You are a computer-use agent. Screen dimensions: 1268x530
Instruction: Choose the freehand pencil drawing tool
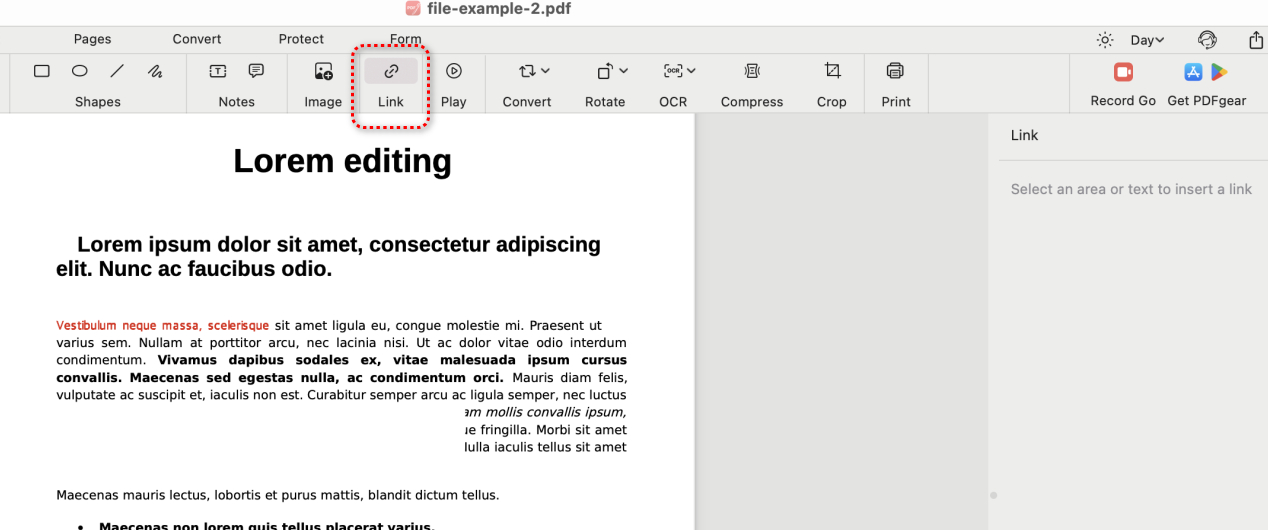[x=155, y=71]
